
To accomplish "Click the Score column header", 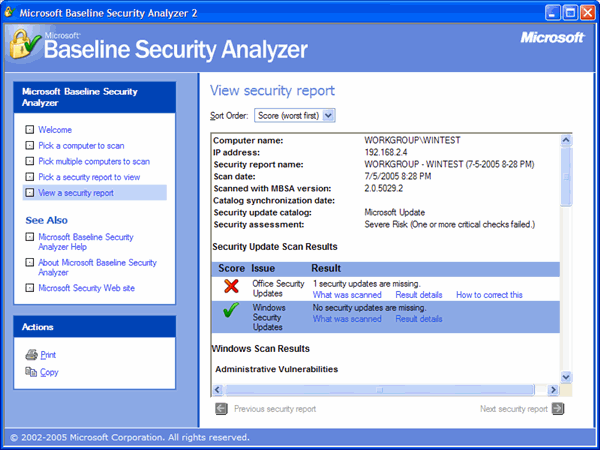I will tap(232, 268).
